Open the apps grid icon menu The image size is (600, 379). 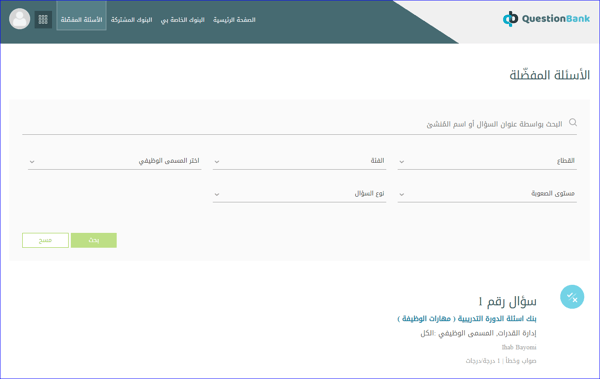43,20
